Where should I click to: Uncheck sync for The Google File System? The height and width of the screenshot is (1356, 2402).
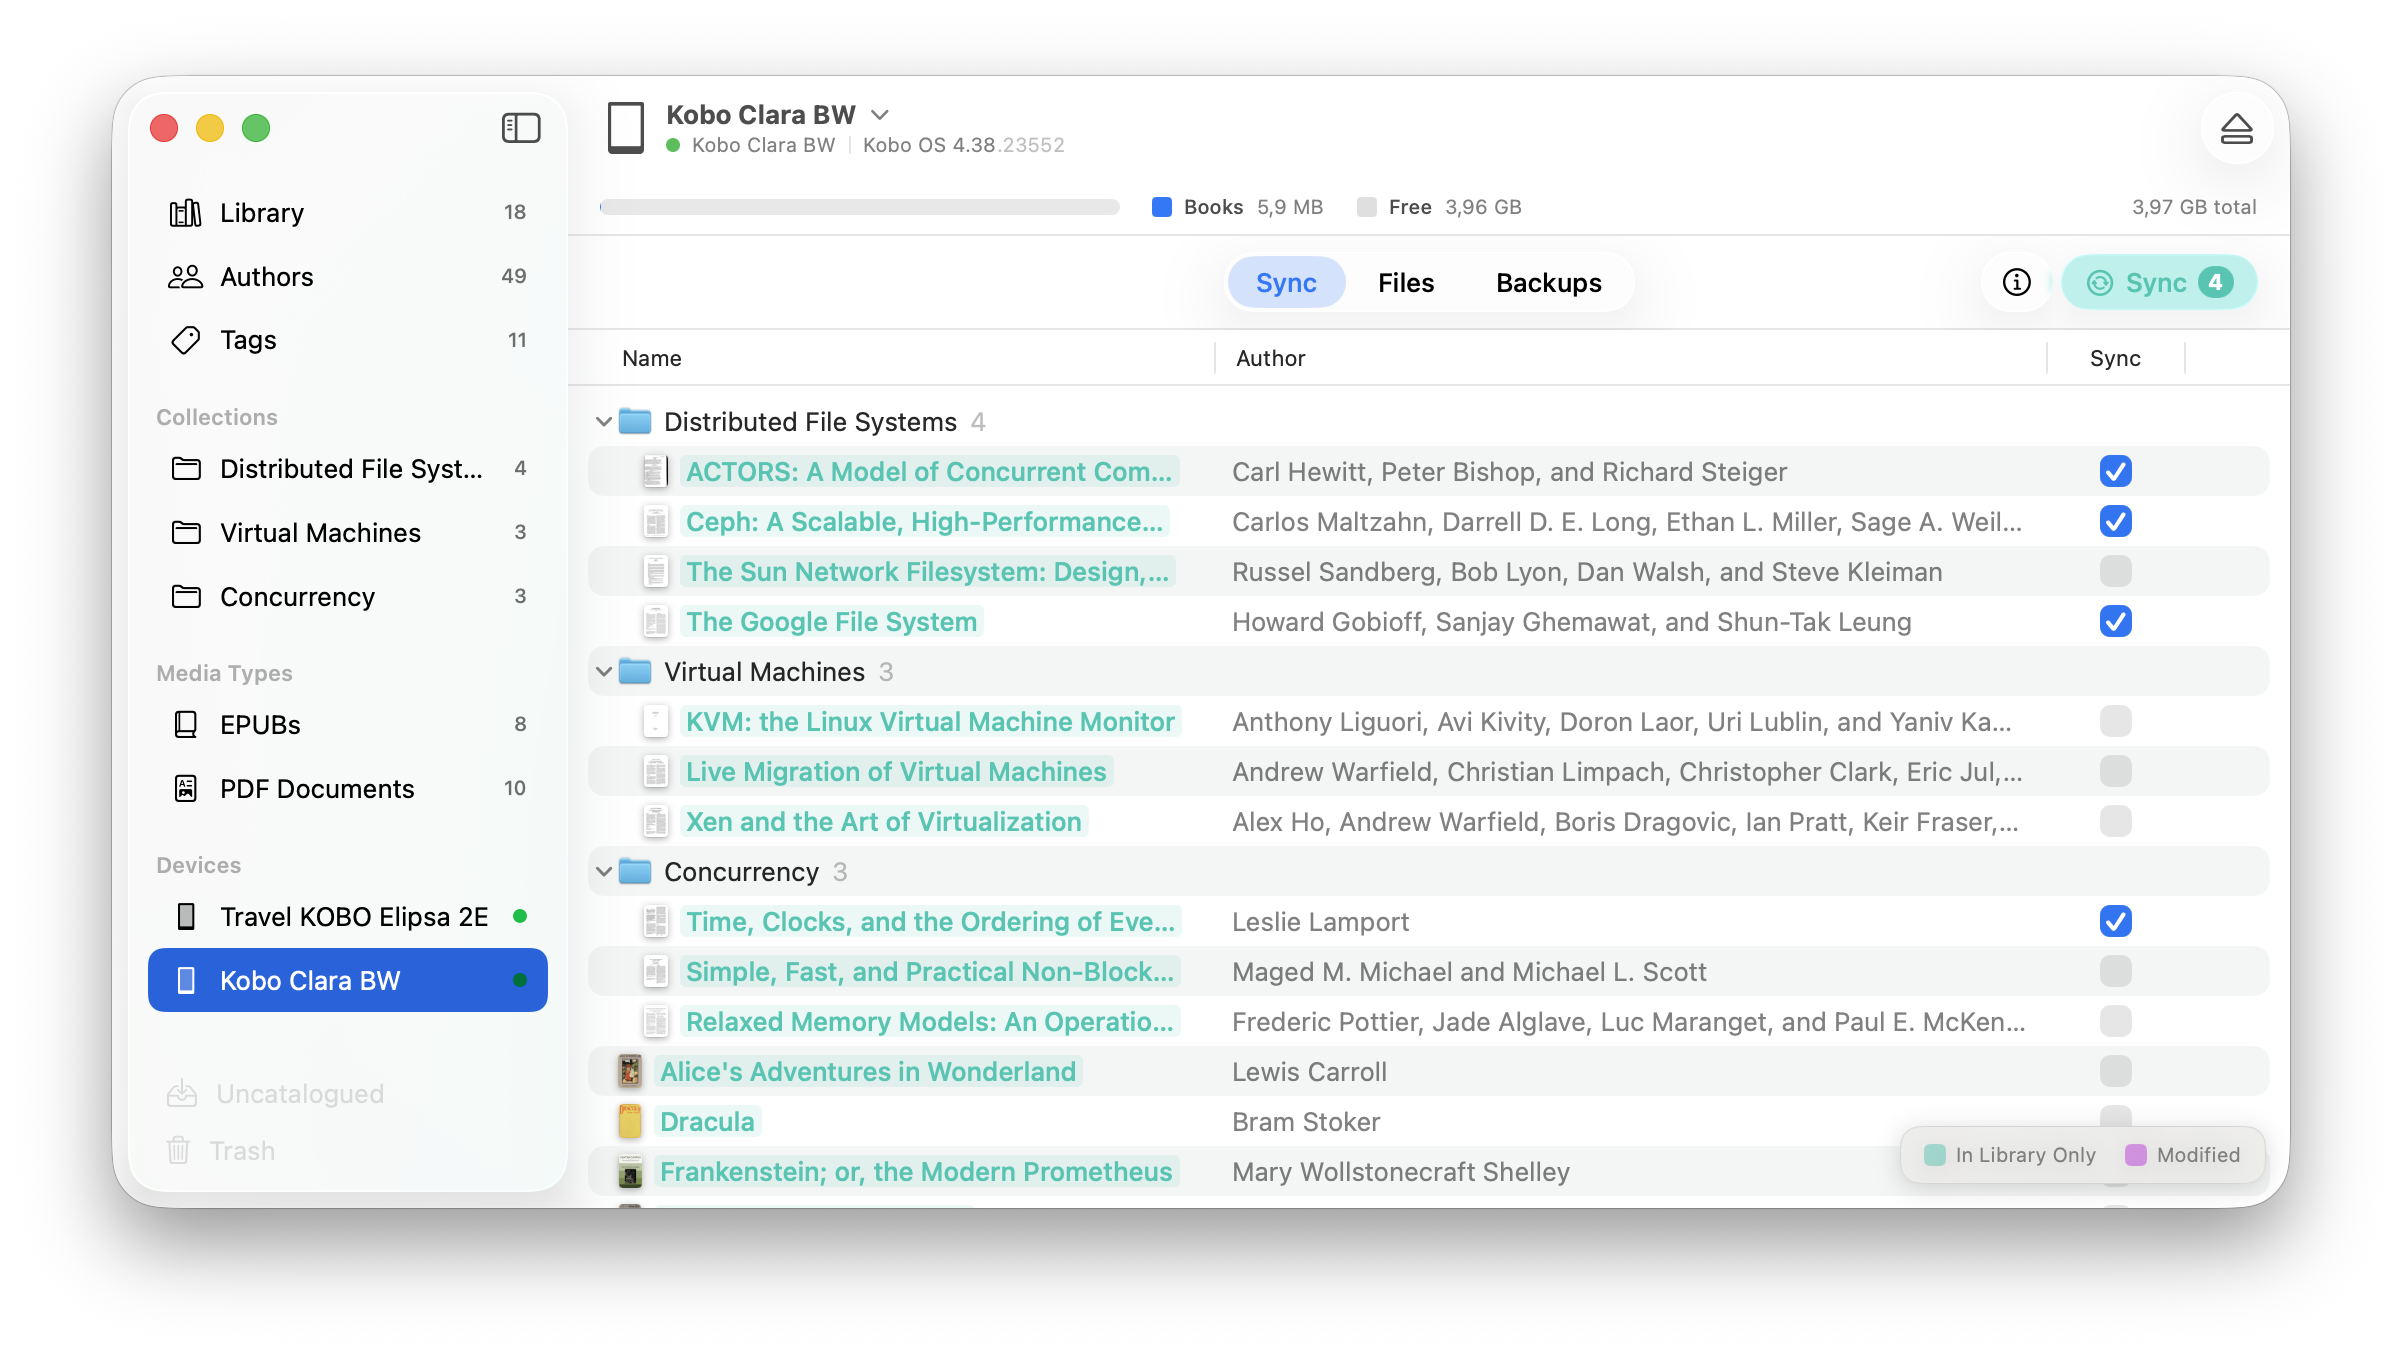pos(2115,621)
